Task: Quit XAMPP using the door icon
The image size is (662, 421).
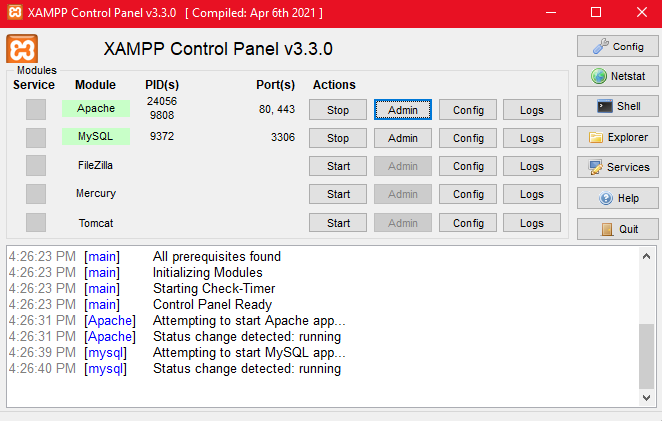Action: tap(618, 229)
